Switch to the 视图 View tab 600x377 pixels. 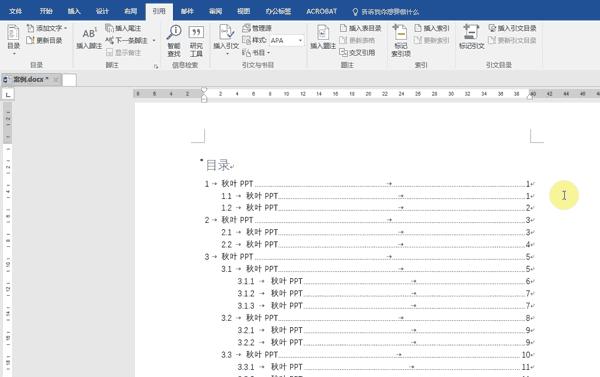click(243, 11)
